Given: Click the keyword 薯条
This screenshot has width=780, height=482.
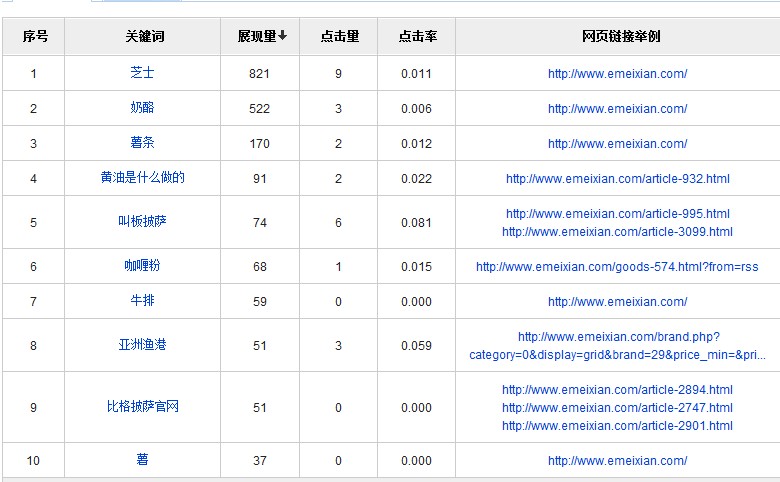Looking at the screenshot, I should pos(142,143).
